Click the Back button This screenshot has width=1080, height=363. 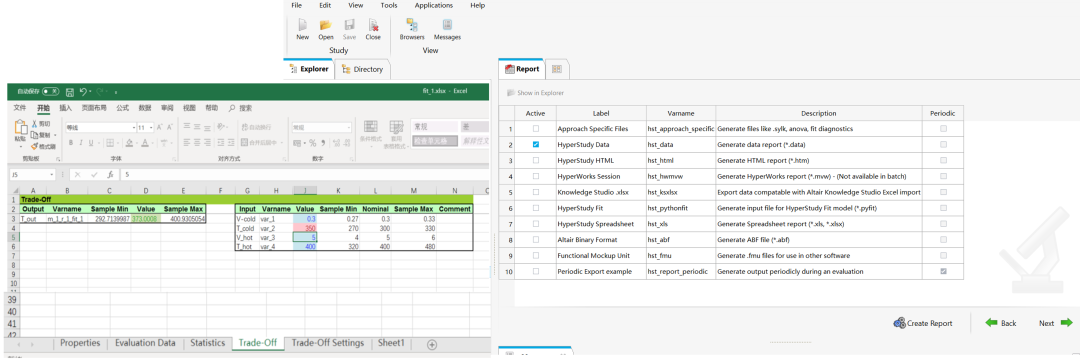[x=1001, y=323]
